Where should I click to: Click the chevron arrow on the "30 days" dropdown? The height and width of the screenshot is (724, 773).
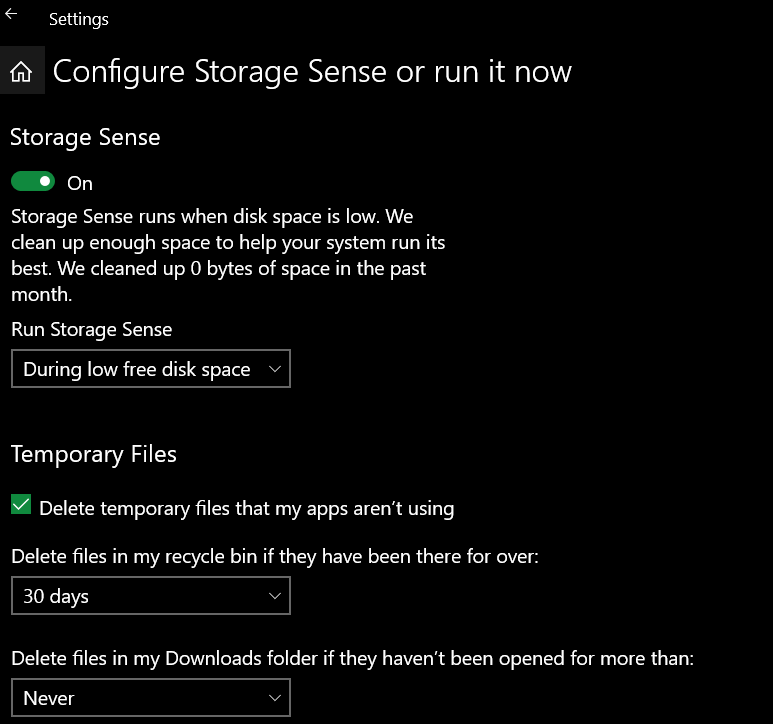click(275, 596)
